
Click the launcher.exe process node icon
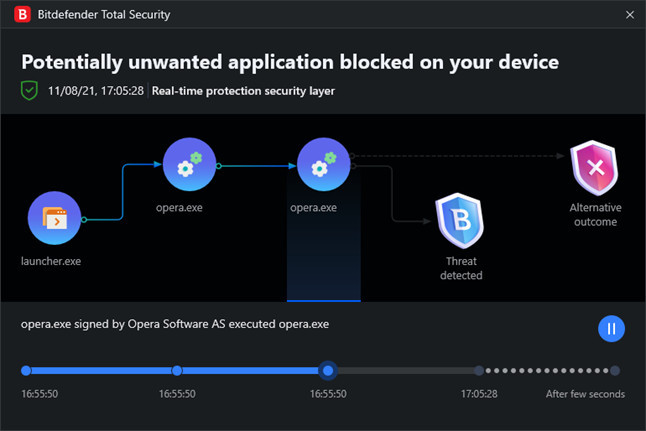click(x=54, y=218)
